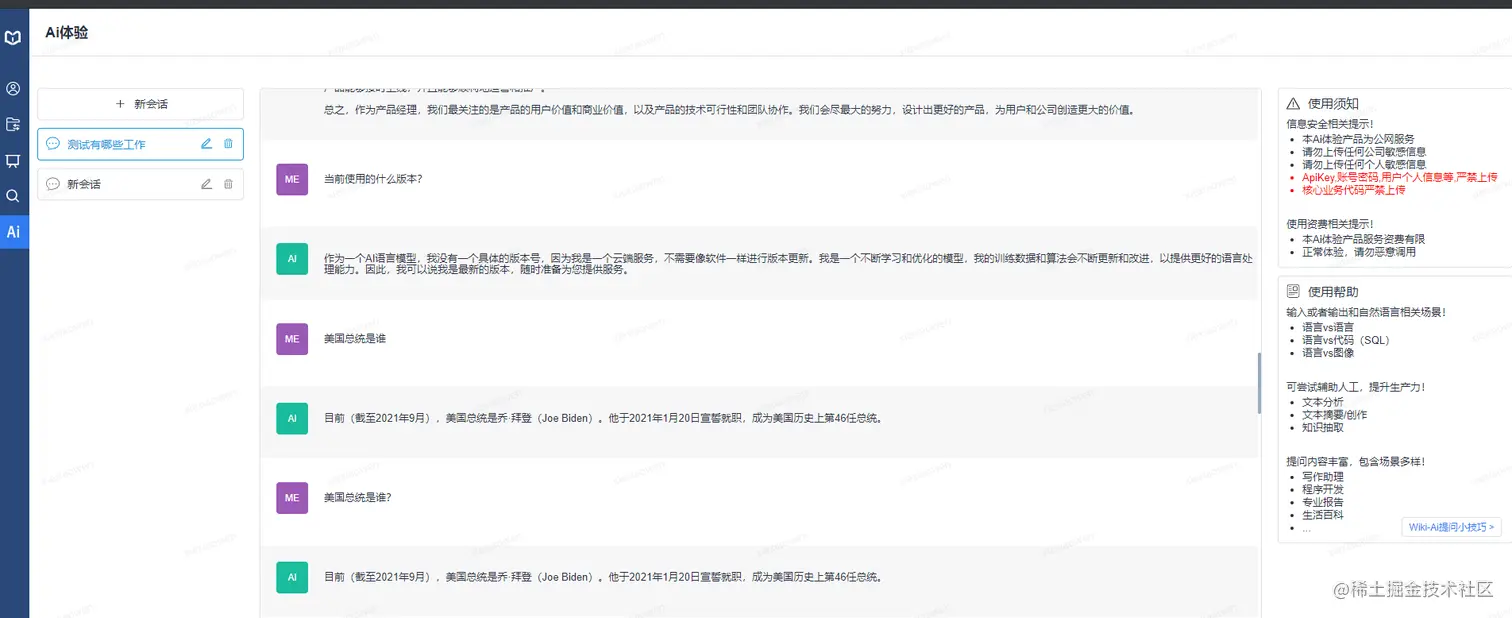This screenshot has height=618, width=1512.
Task: Open the Wiki-Ai提问小技巧 link
Action: point(1452,526)
